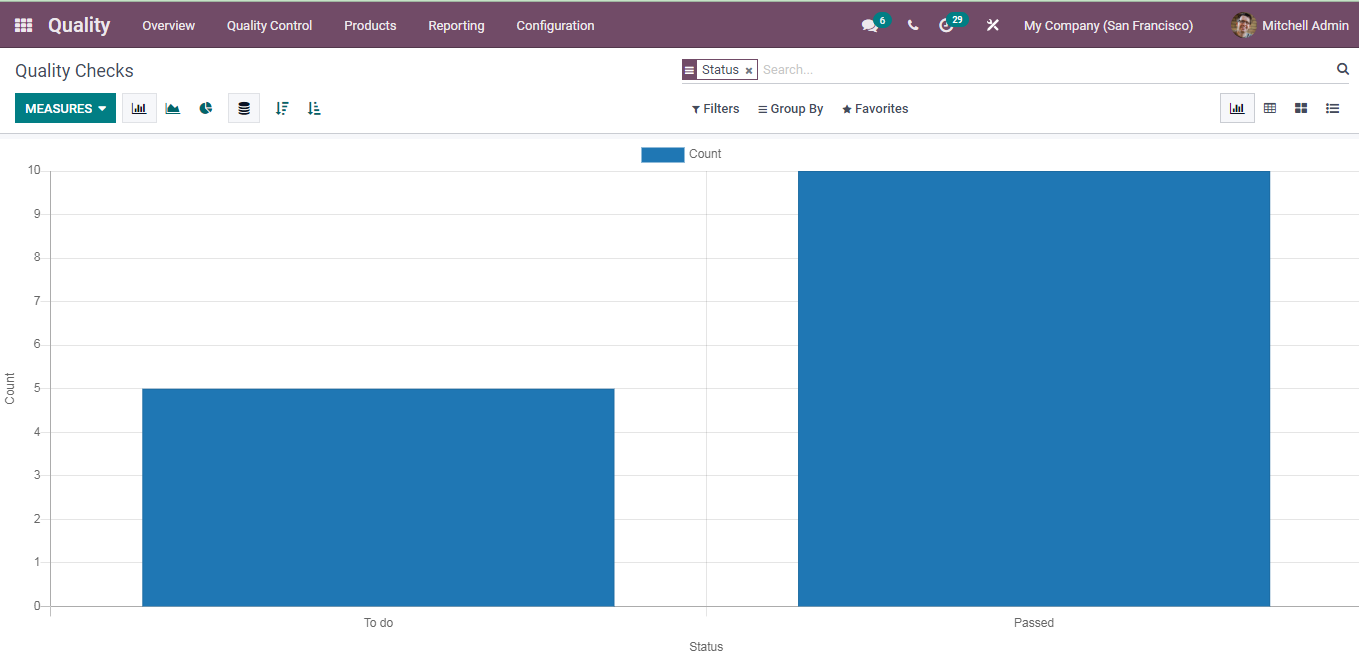This screenshot has height=657, width=1359.
Task: Expand the Filters menu
Action: 715,108
